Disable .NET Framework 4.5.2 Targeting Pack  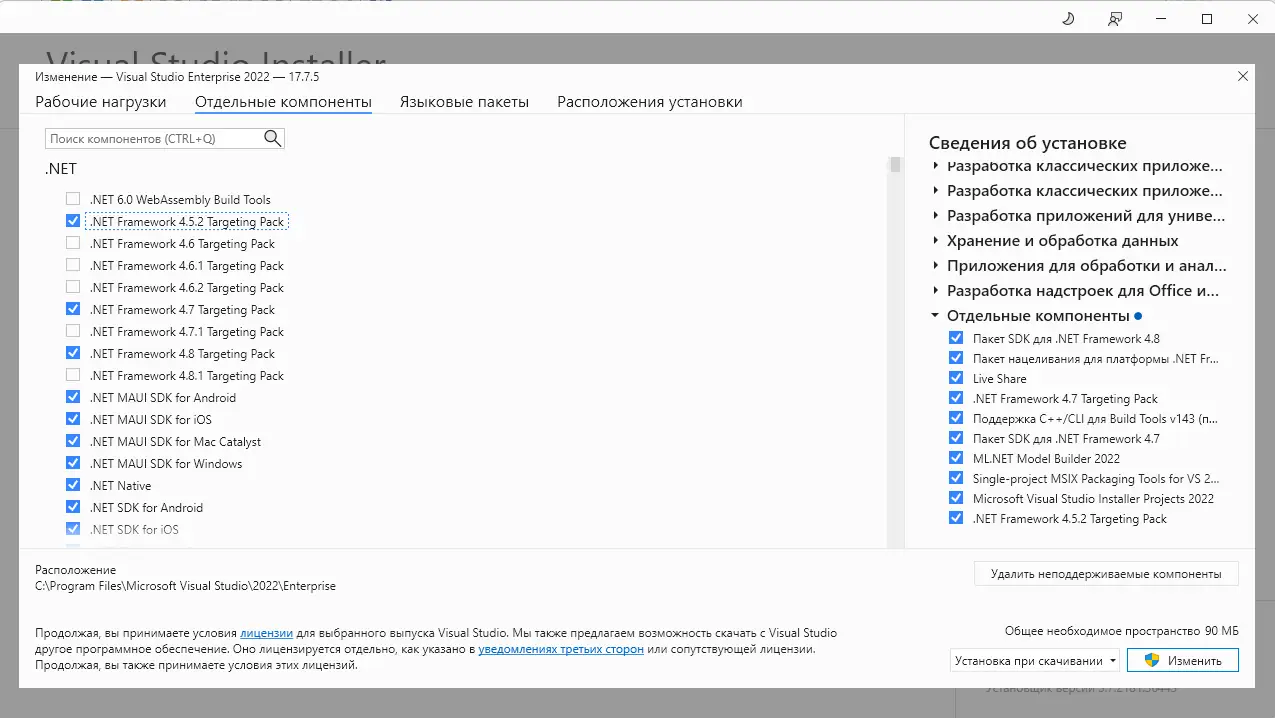coord(73,221)
